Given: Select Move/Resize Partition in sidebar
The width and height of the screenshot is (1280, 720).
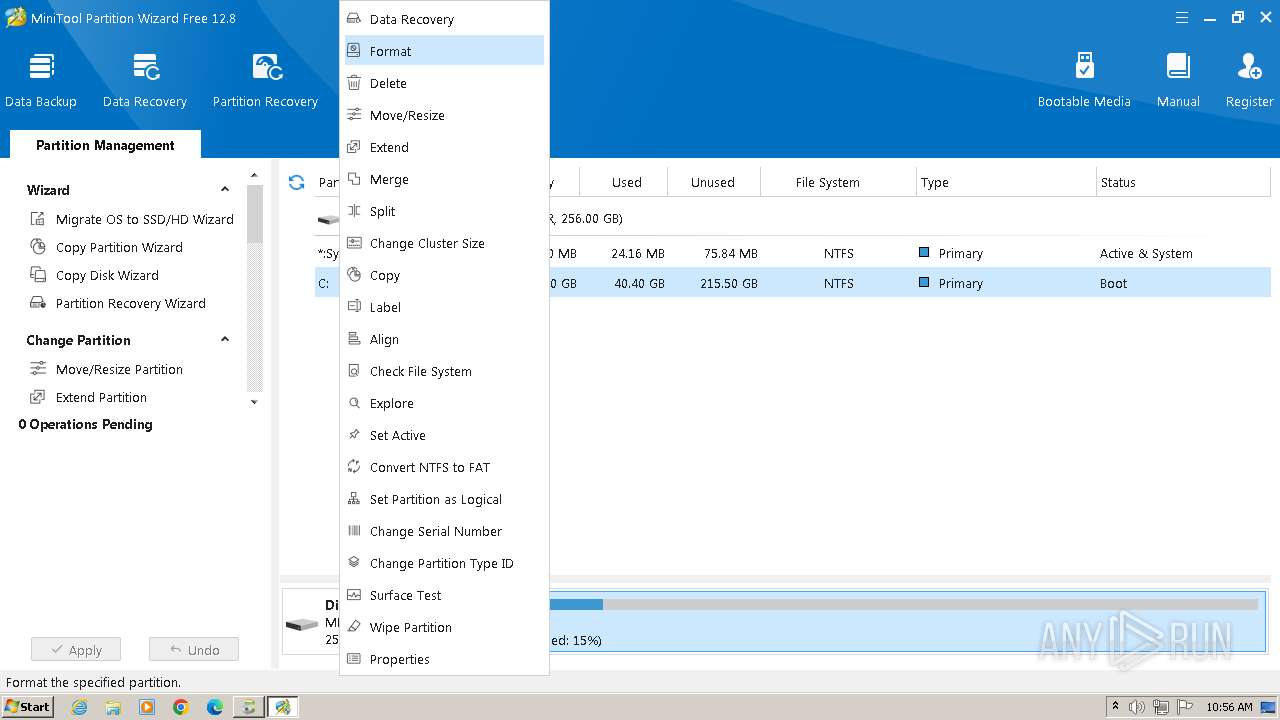Looking at the screenshot, I should pyautogui.click(x=106, y=369).
